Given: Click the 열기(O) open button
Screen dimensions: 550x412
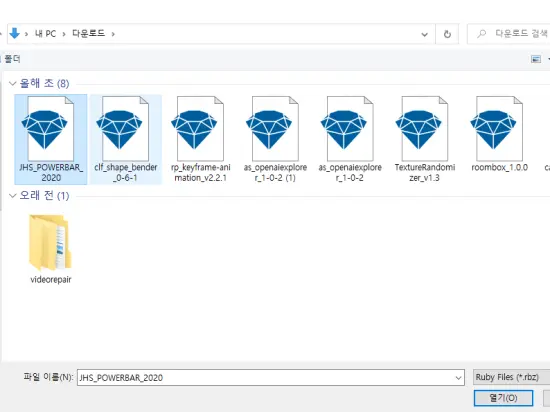Looking at the screenshot, I should pyautogui.click(x=503, y=398).
